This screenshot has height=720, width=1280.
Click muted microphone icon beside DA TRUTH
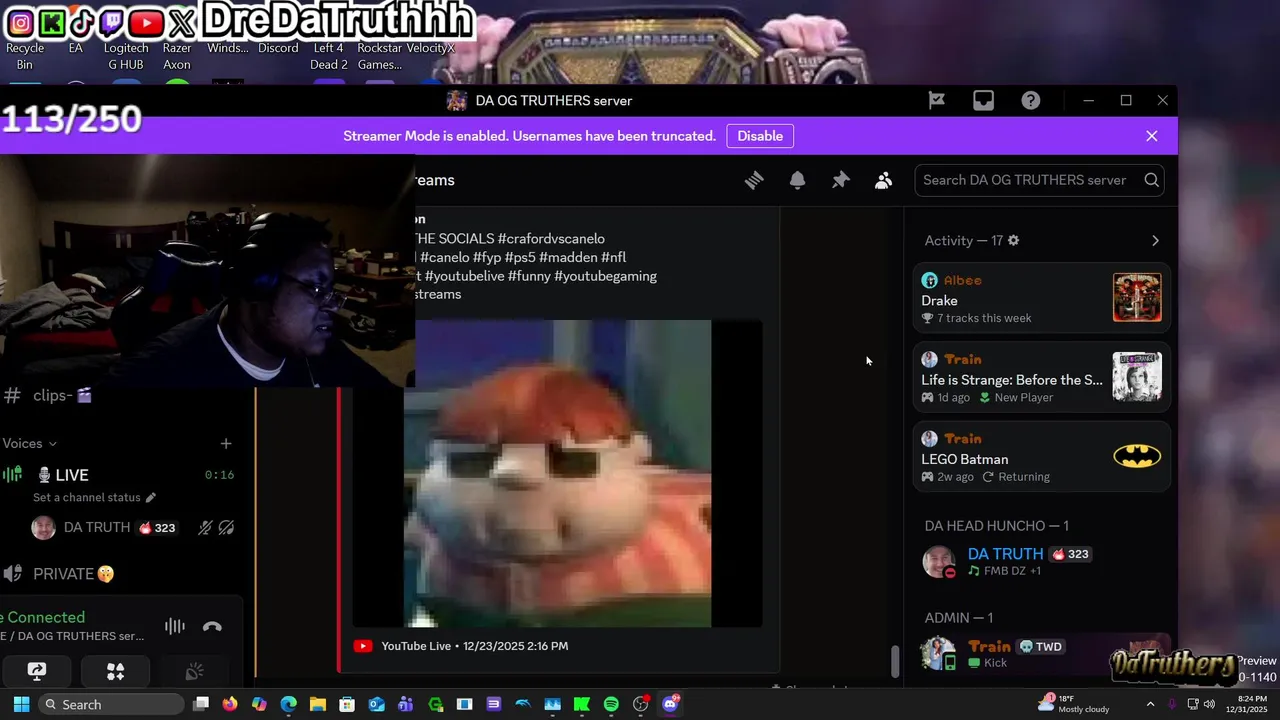(x=205, y=527)
